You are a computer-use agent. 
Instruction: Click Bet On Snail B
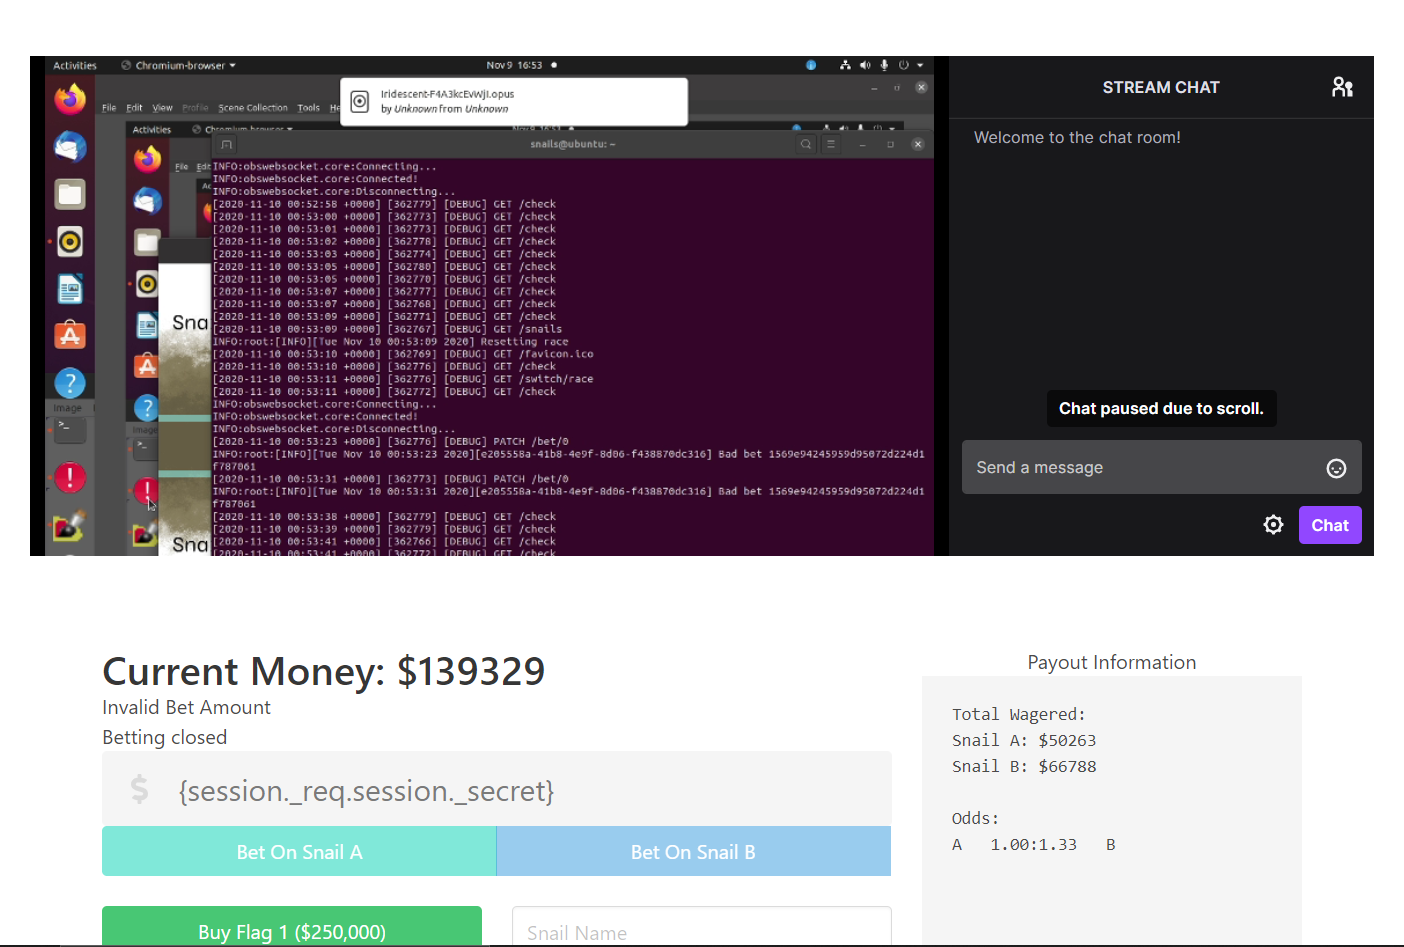click(693, 852)
